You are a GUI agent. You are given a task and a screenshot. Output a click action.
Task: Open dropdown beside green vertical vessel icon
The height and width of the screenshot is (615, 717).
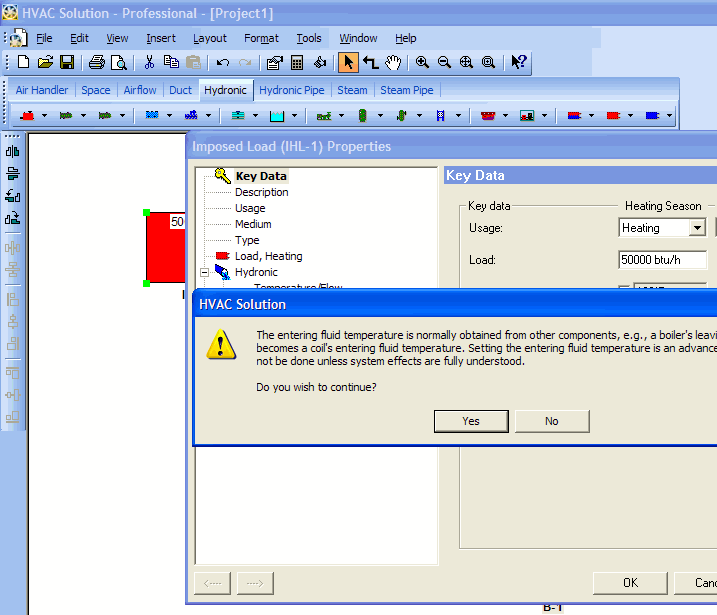pos(380,116)
